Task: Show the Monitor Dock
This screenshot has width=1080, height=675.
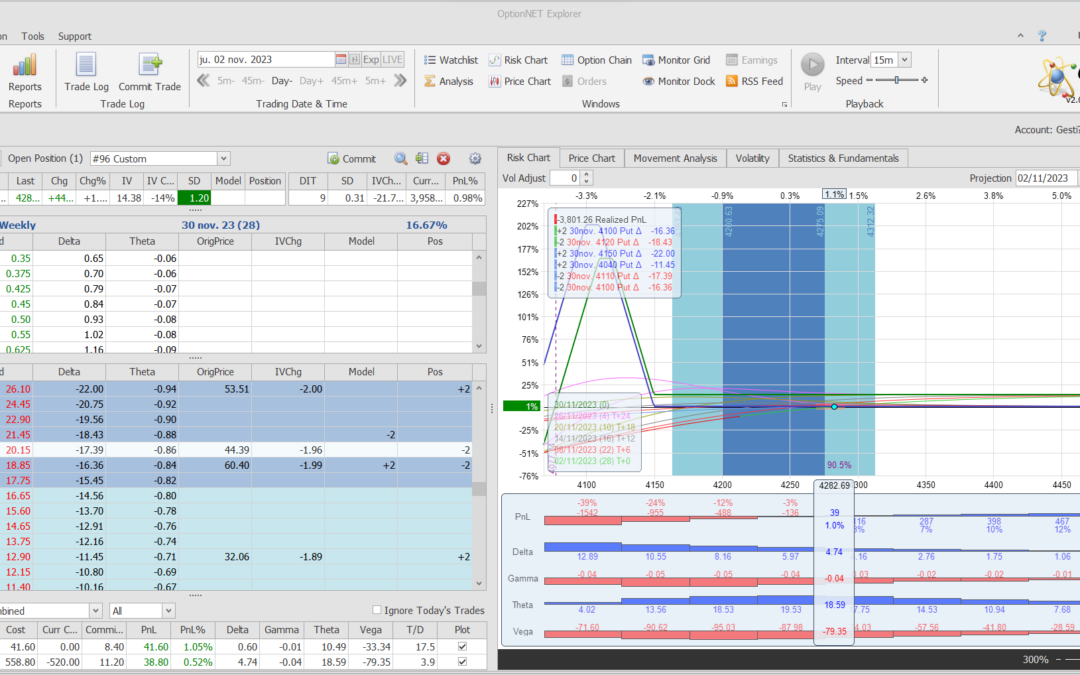Action: [x=678, y=81]
